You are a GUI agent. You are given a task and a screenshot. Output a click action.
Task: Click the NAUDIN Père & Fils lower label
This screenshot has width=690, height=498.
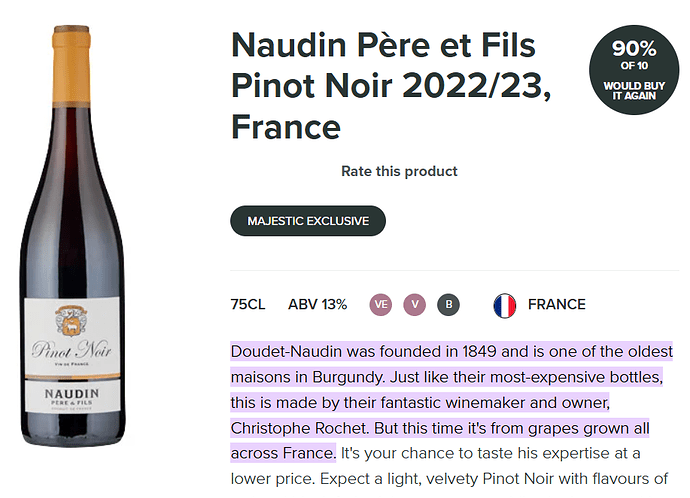pyautogui.click(x=72, y=397)
